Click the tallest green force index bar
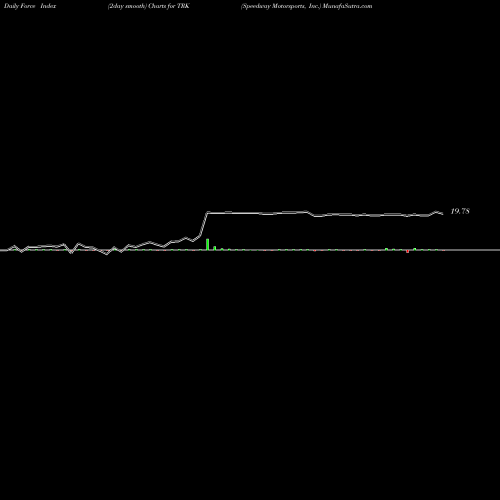Image resolution: width=500 pixels, height=500 pixels. pyautogui.click(x=208, y=244)
